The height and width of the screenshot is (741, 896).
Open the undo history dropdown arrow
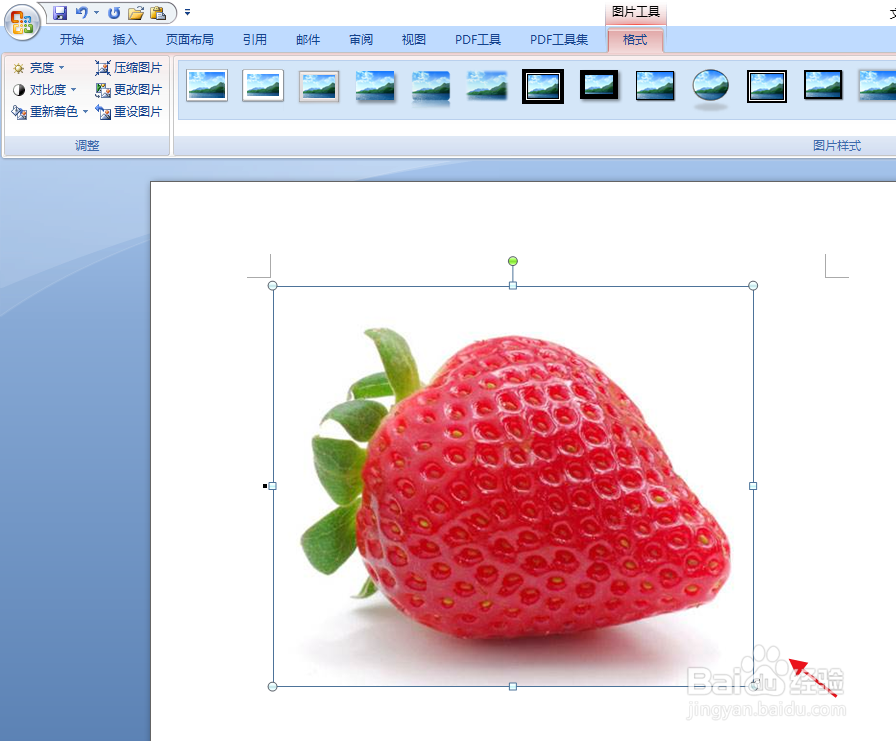(x=96, y=13)
